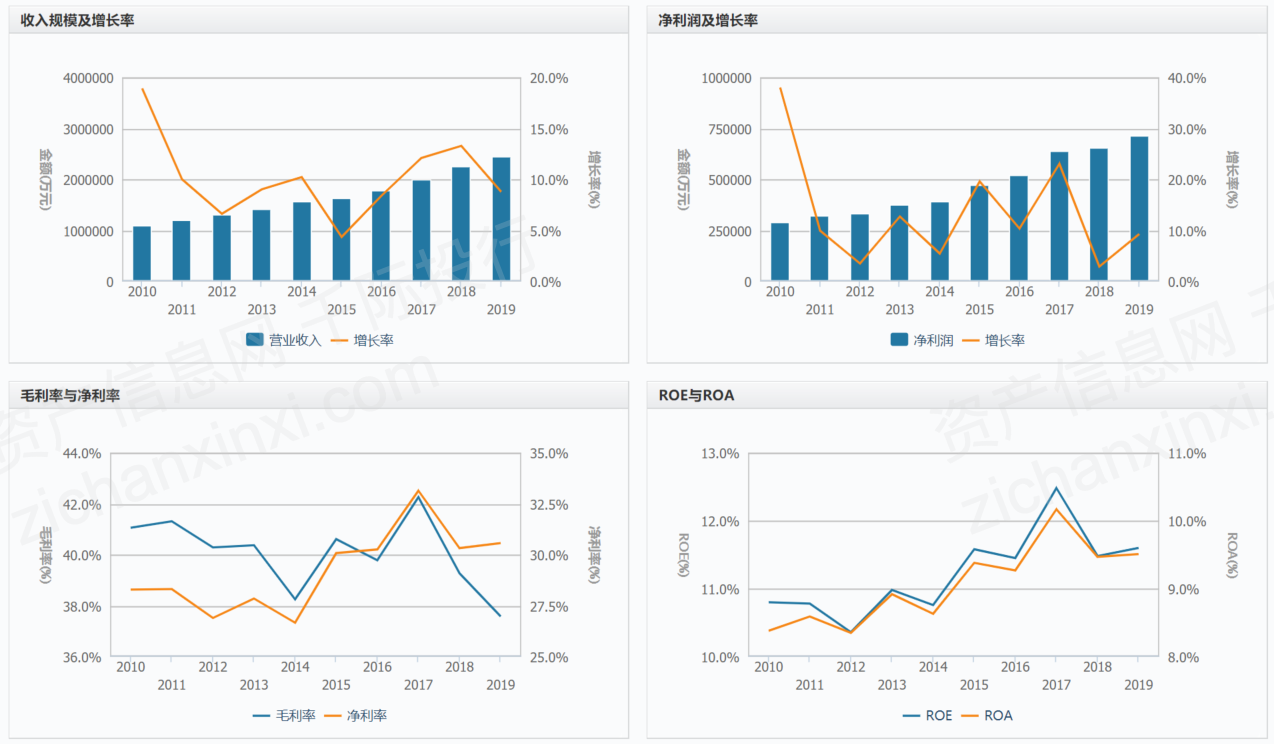Click the 2018 dip on the net profit 增长率 line
This screenshot has width=1274, height=744.
1099,267
